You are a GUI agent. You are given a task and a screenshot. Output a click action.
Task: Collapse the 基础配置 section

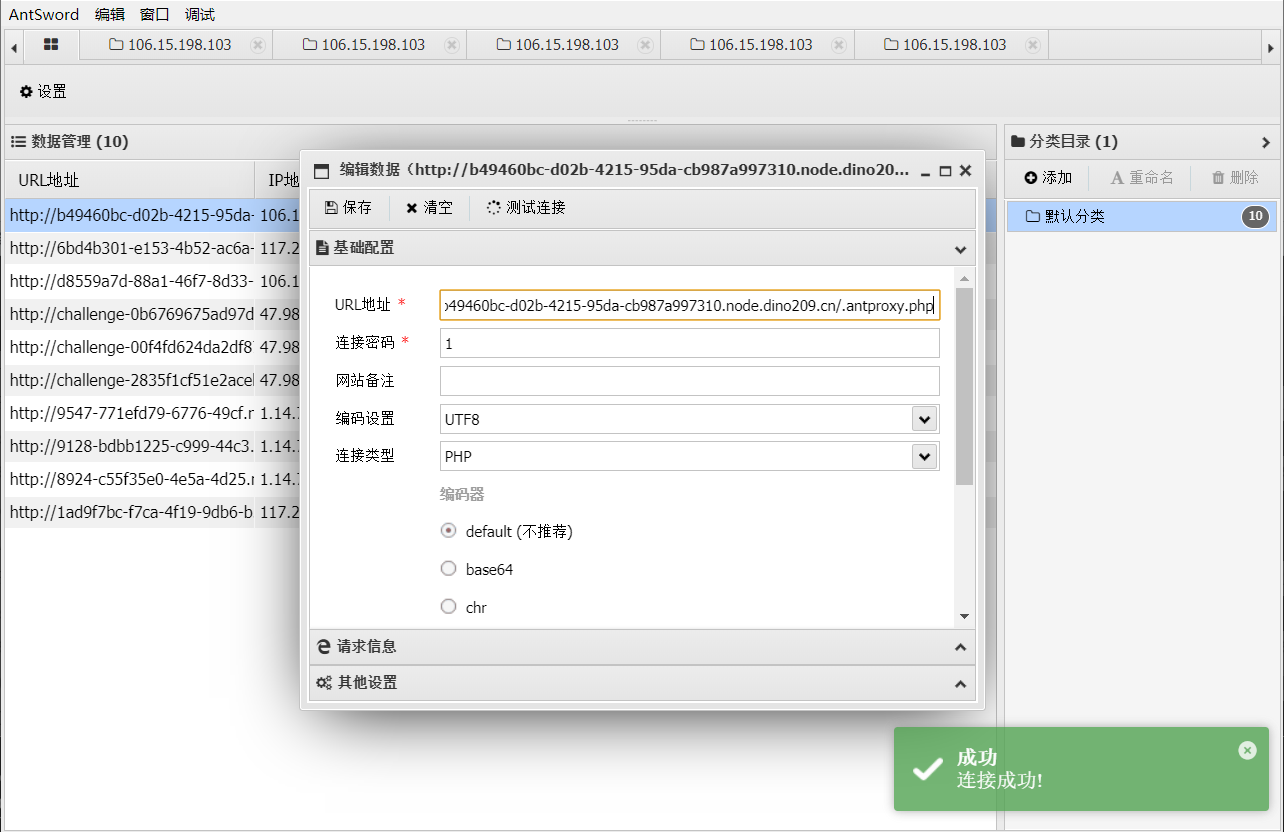pos(960,249)
